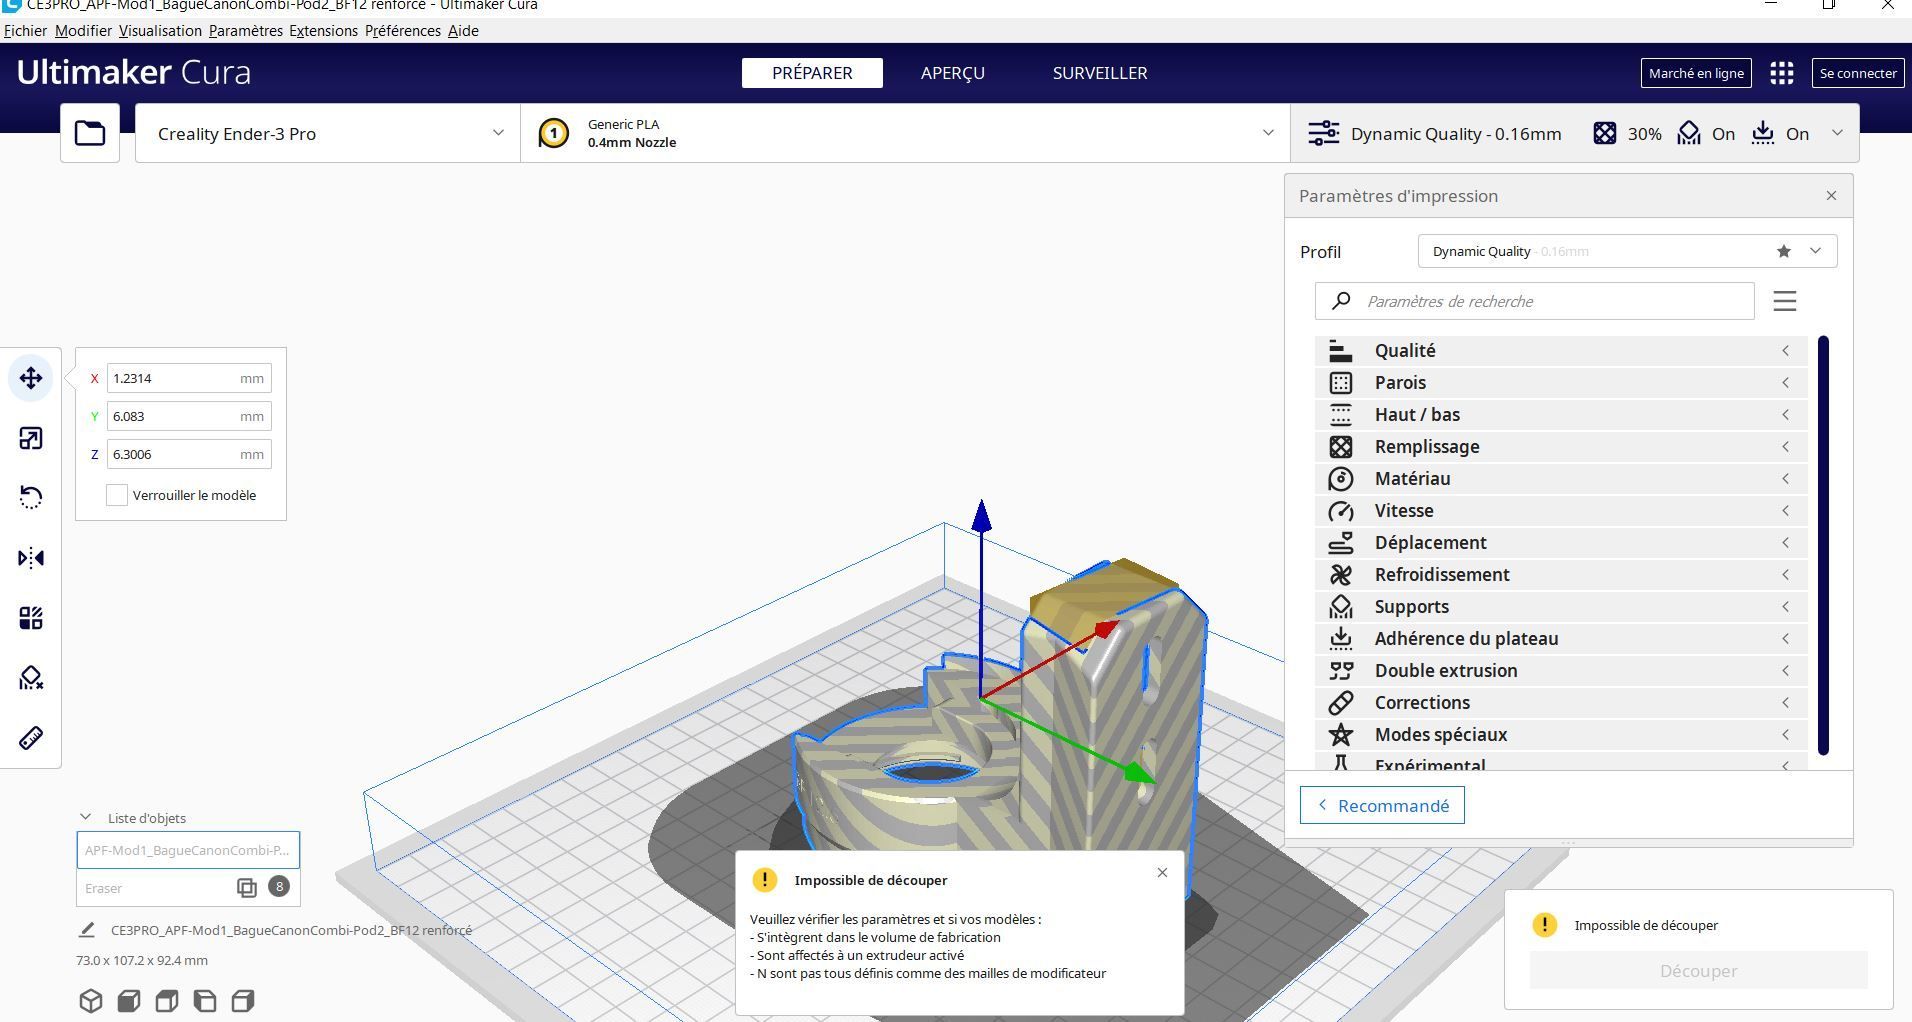Expand the Remplissage settings section

1561,446
